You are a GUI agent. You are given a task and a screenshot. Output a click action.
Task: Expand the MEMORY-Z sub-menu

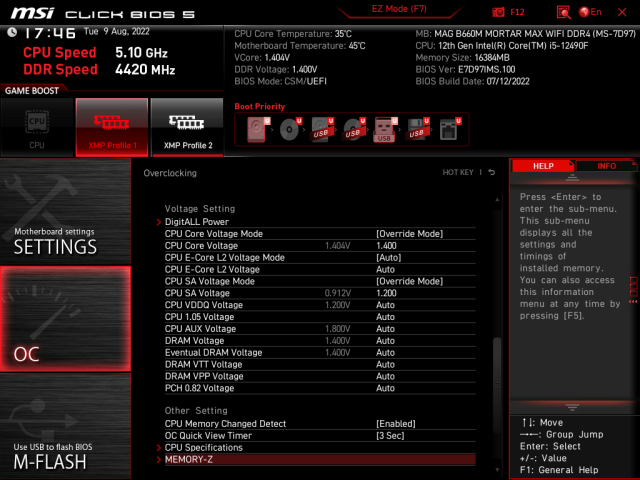[189, 459]
